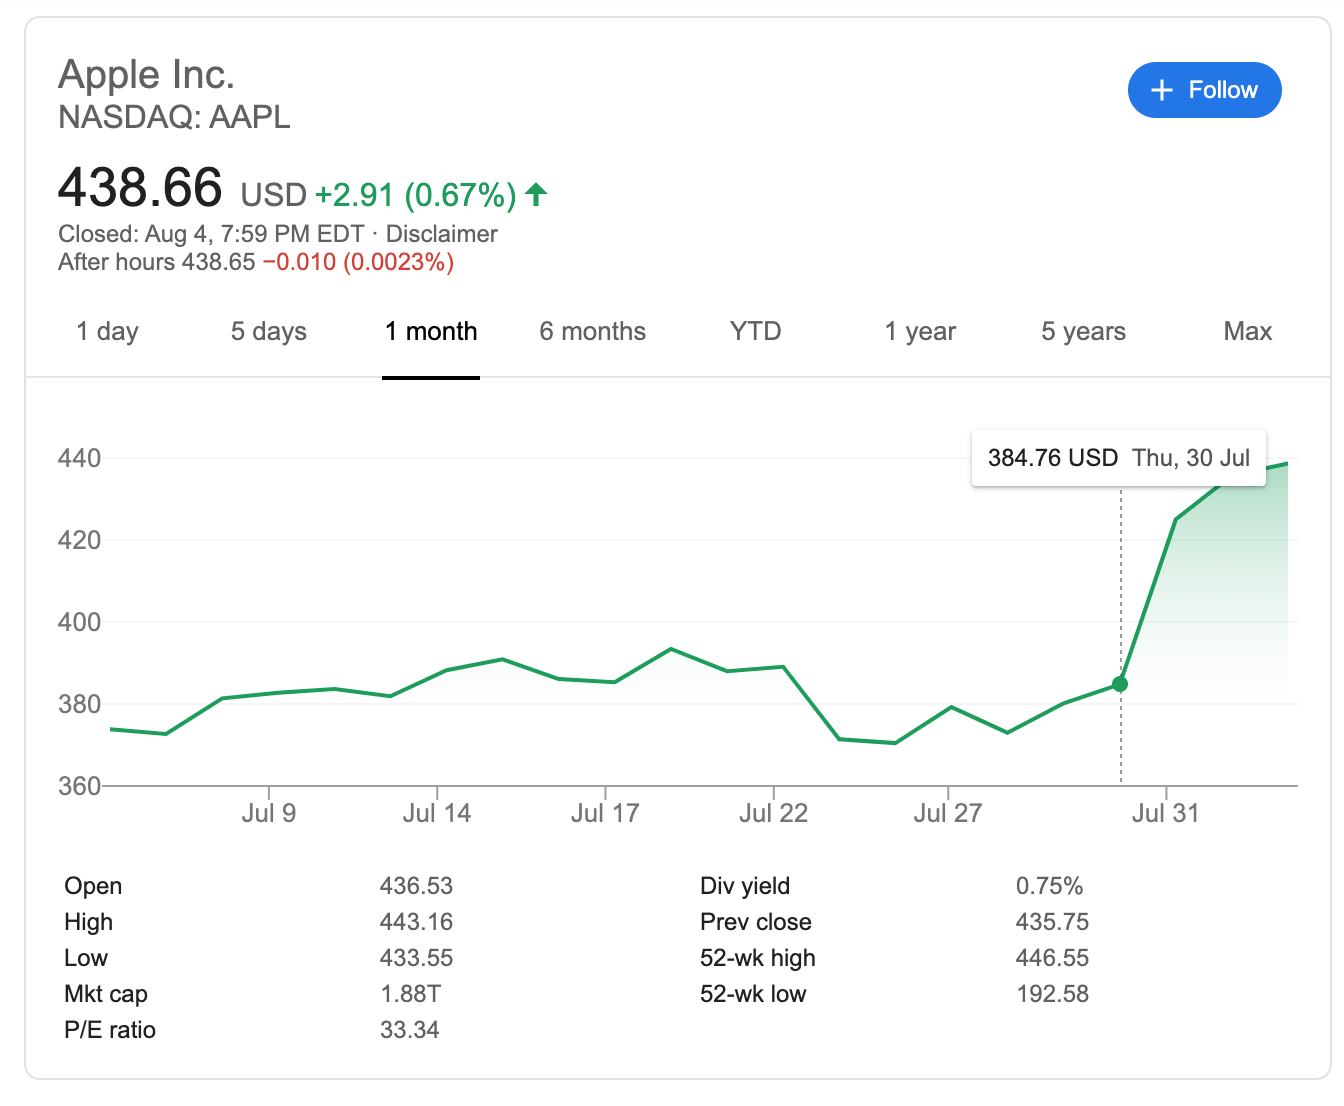Click the Jul 14 axis label

(436, 813)
